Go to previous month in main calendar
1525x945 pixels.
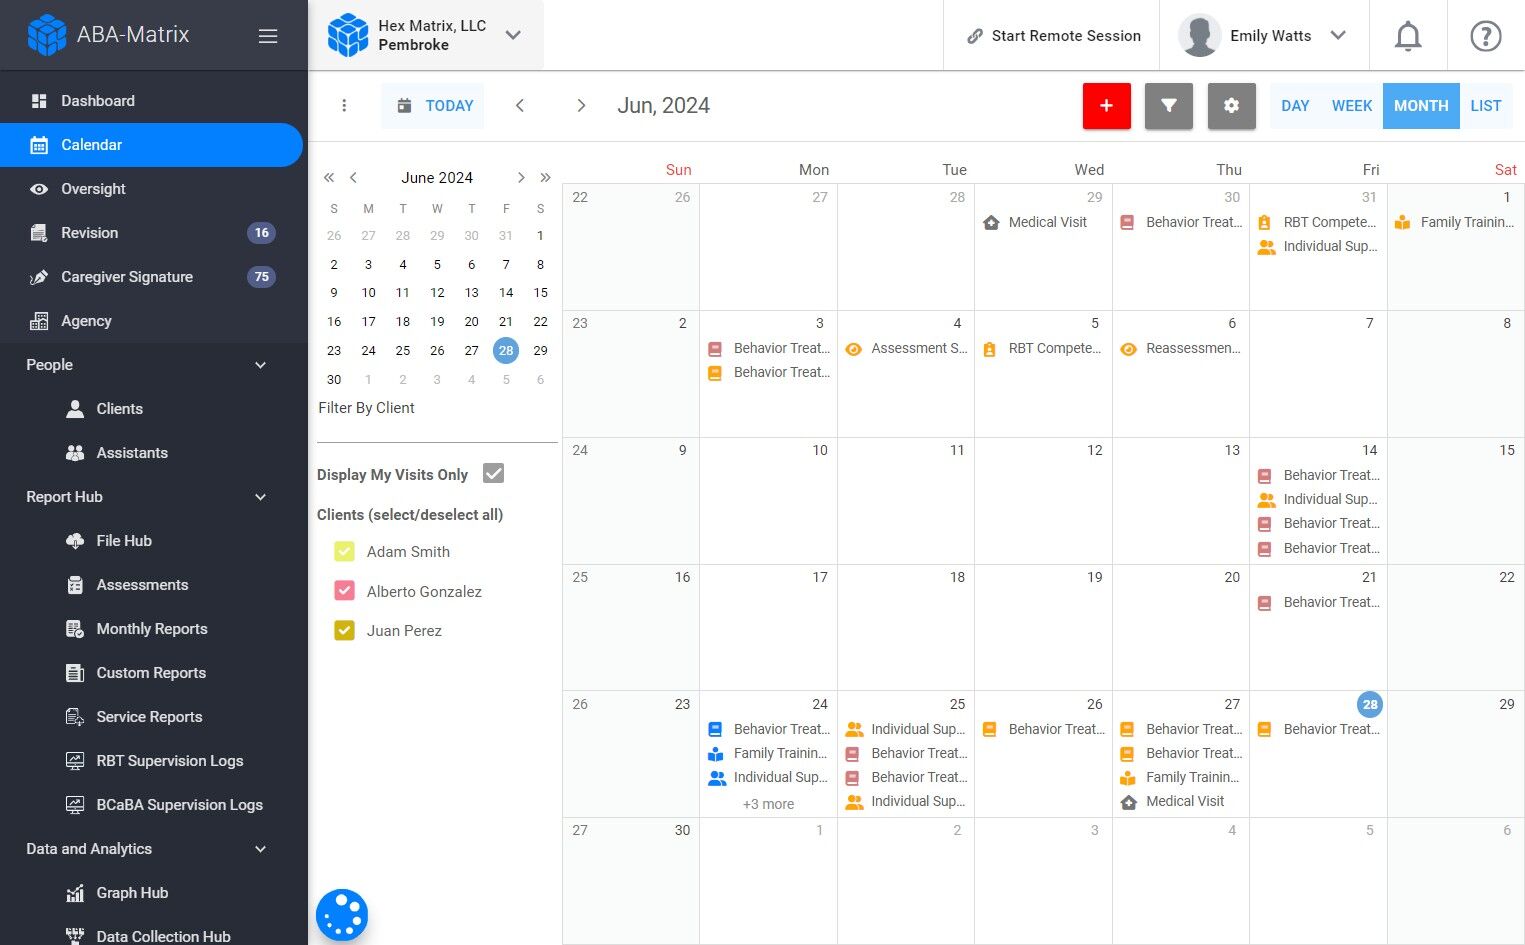[x=520, y=106]
